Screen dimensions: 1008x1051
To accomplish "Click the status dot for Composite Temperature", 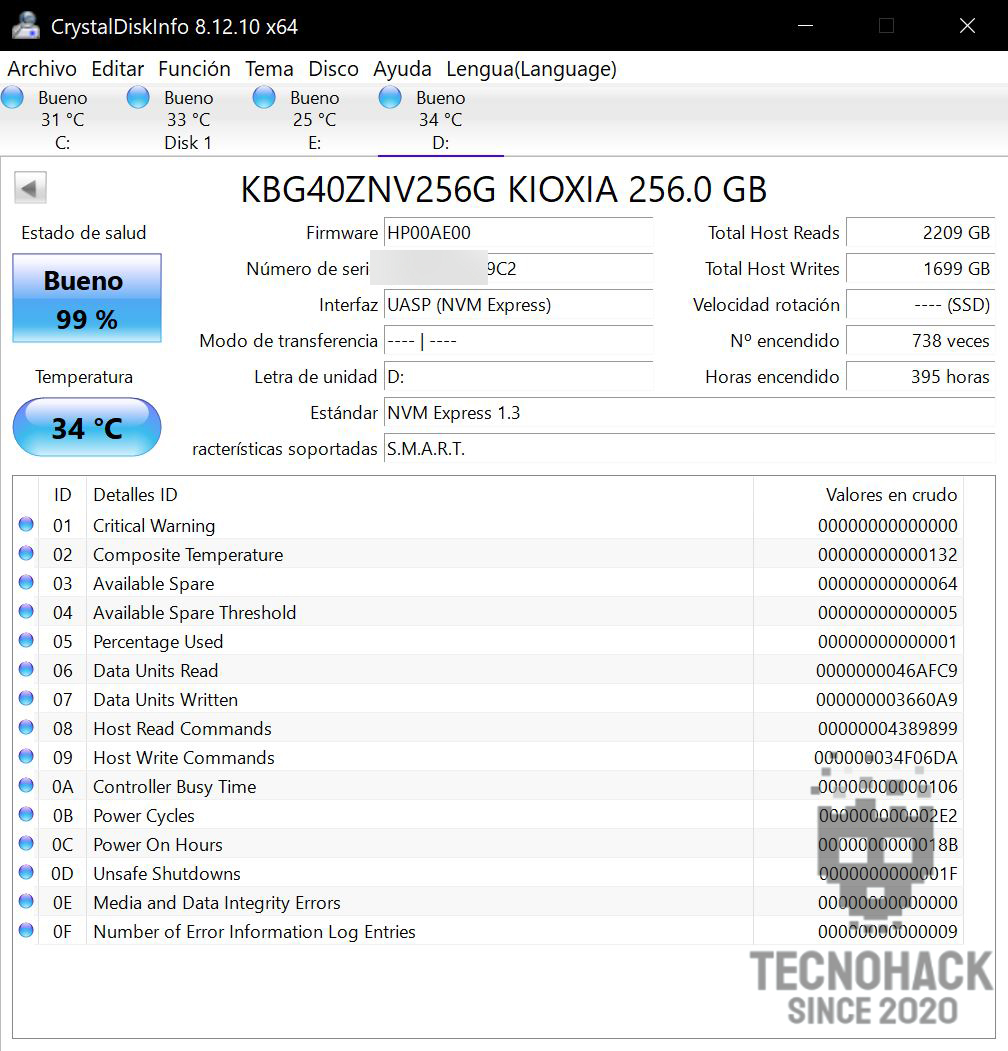I will click(x=26, y=554).
